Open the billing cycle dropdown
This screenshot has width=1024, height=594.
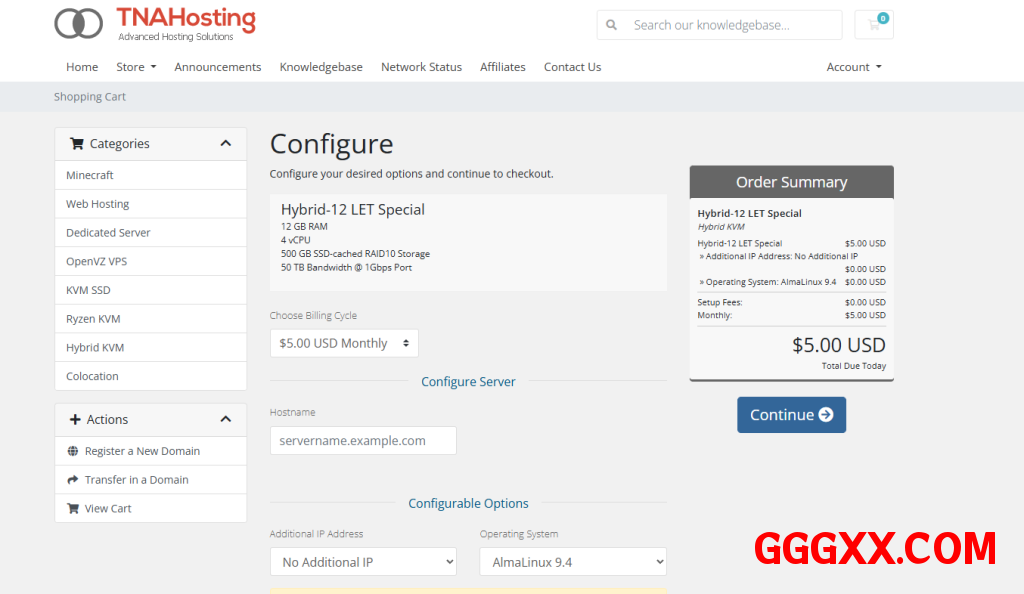344,343
